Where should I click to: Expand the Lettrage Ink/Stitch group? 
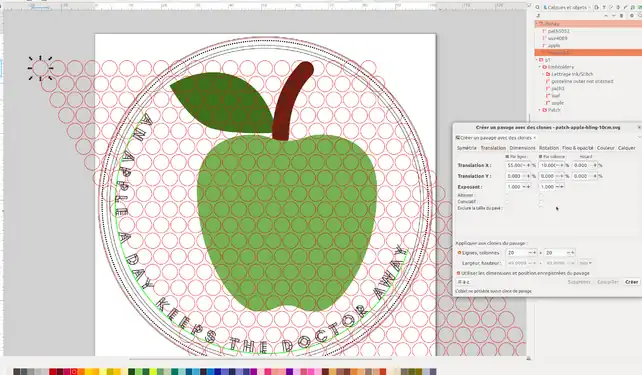click(543, 74)
